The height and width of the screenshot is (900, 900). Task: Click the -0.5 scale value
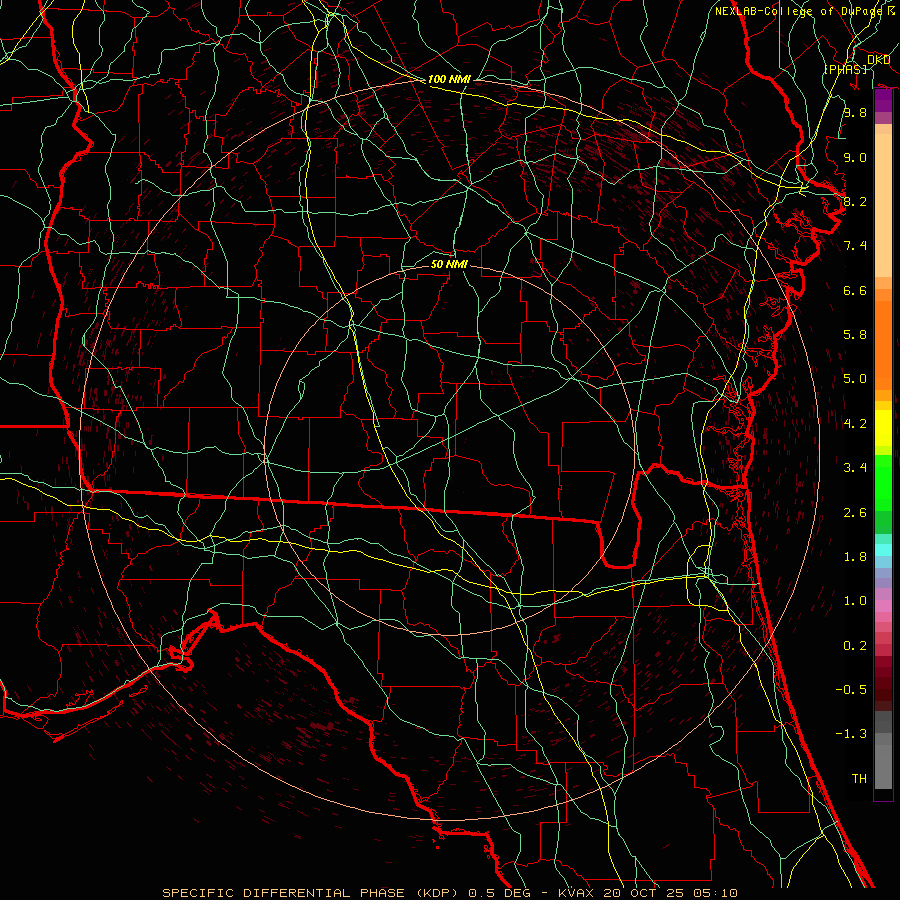(x=851, y=690)
